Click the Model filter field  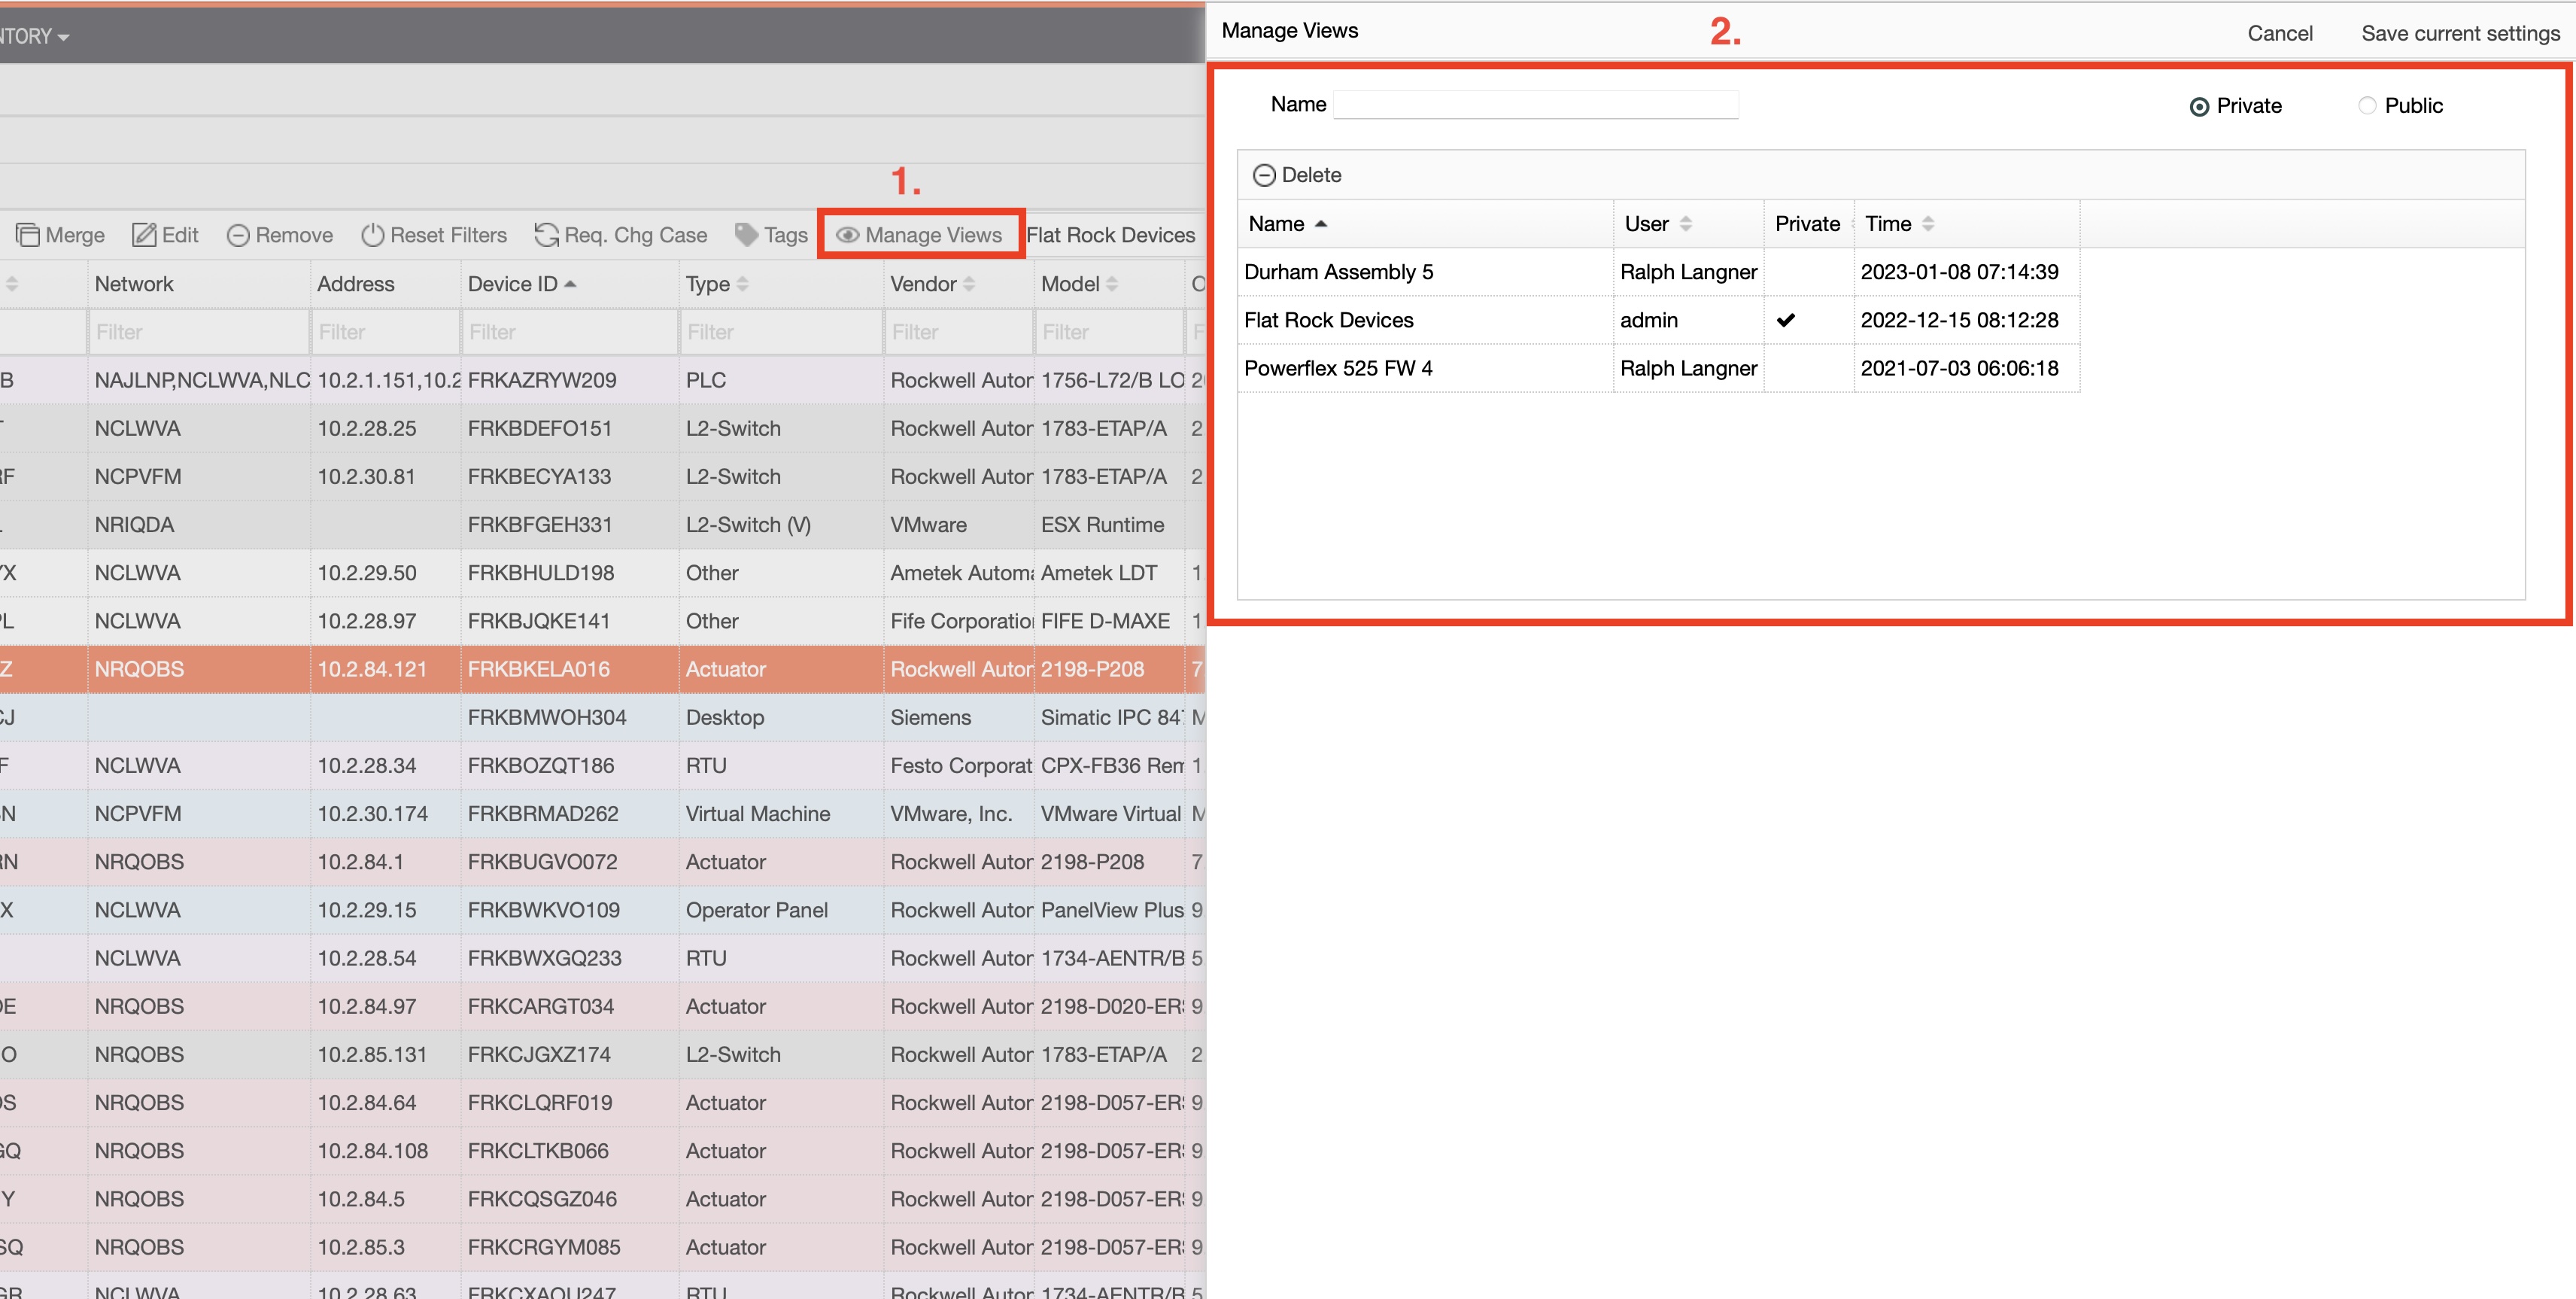[x=1108, y=332]
